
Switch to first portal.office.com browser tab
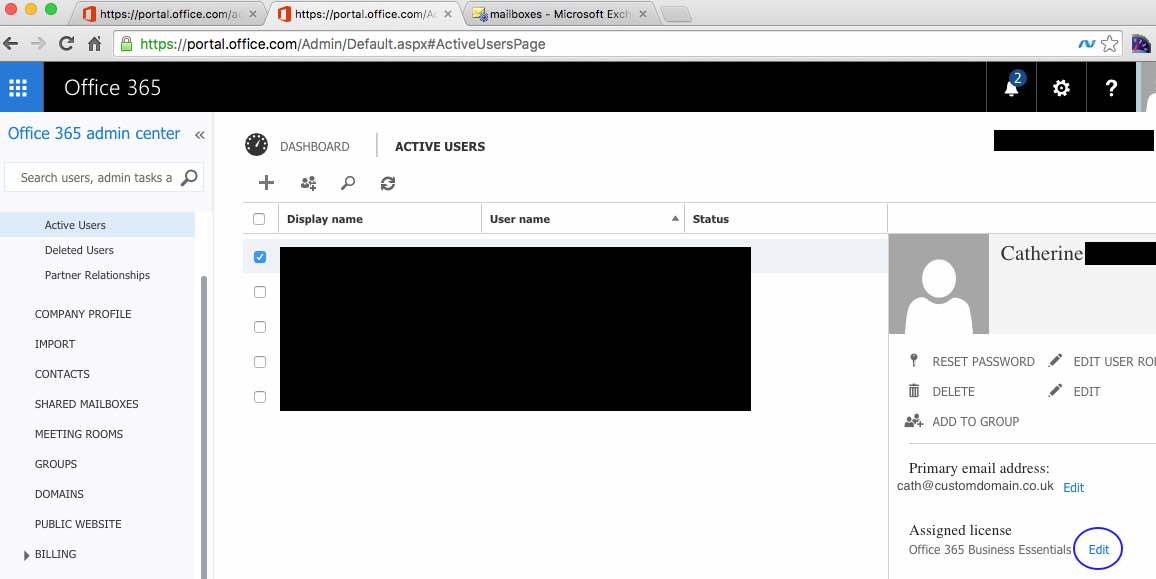coord(170,13)
